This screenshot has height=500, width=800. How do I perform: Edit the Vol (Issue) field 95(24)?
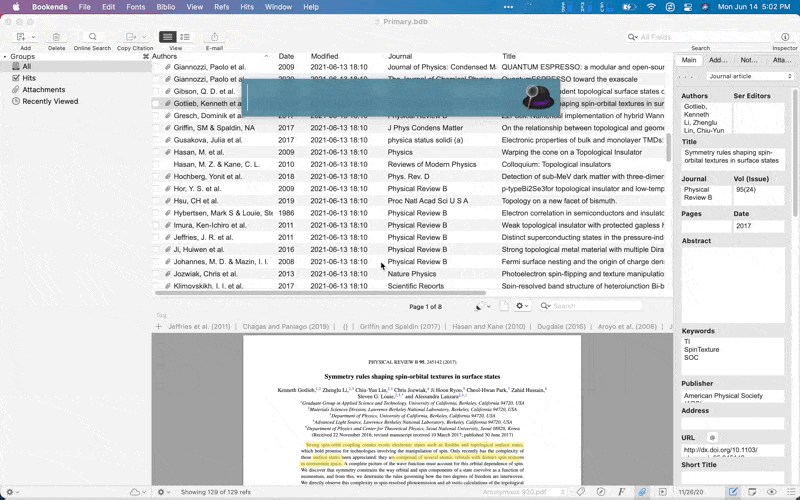point(759,194)
